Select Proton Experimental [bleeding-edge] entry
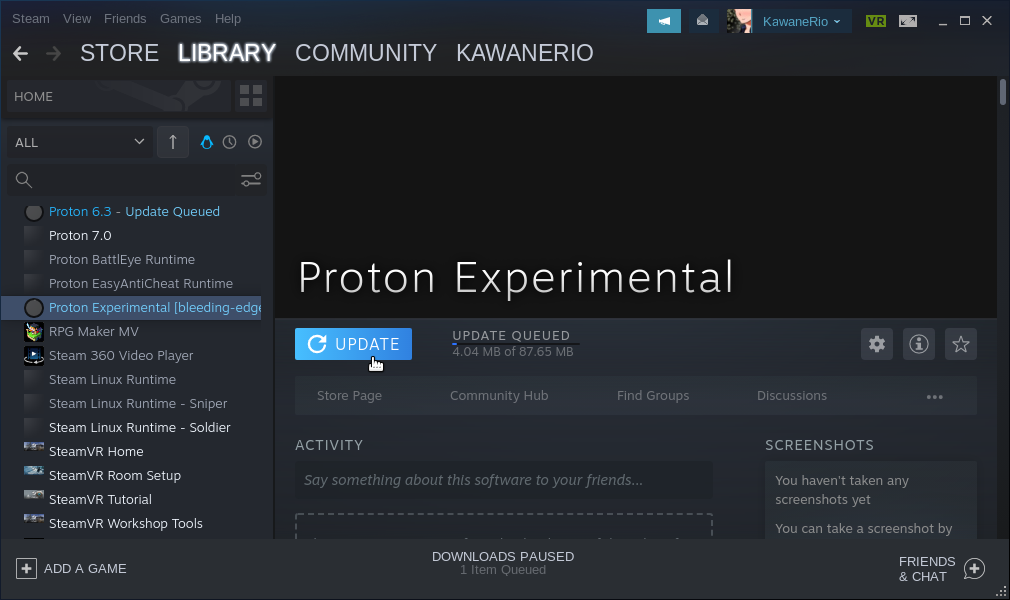The width and height of the screenshot is (1010, 600). coord(131,307)
